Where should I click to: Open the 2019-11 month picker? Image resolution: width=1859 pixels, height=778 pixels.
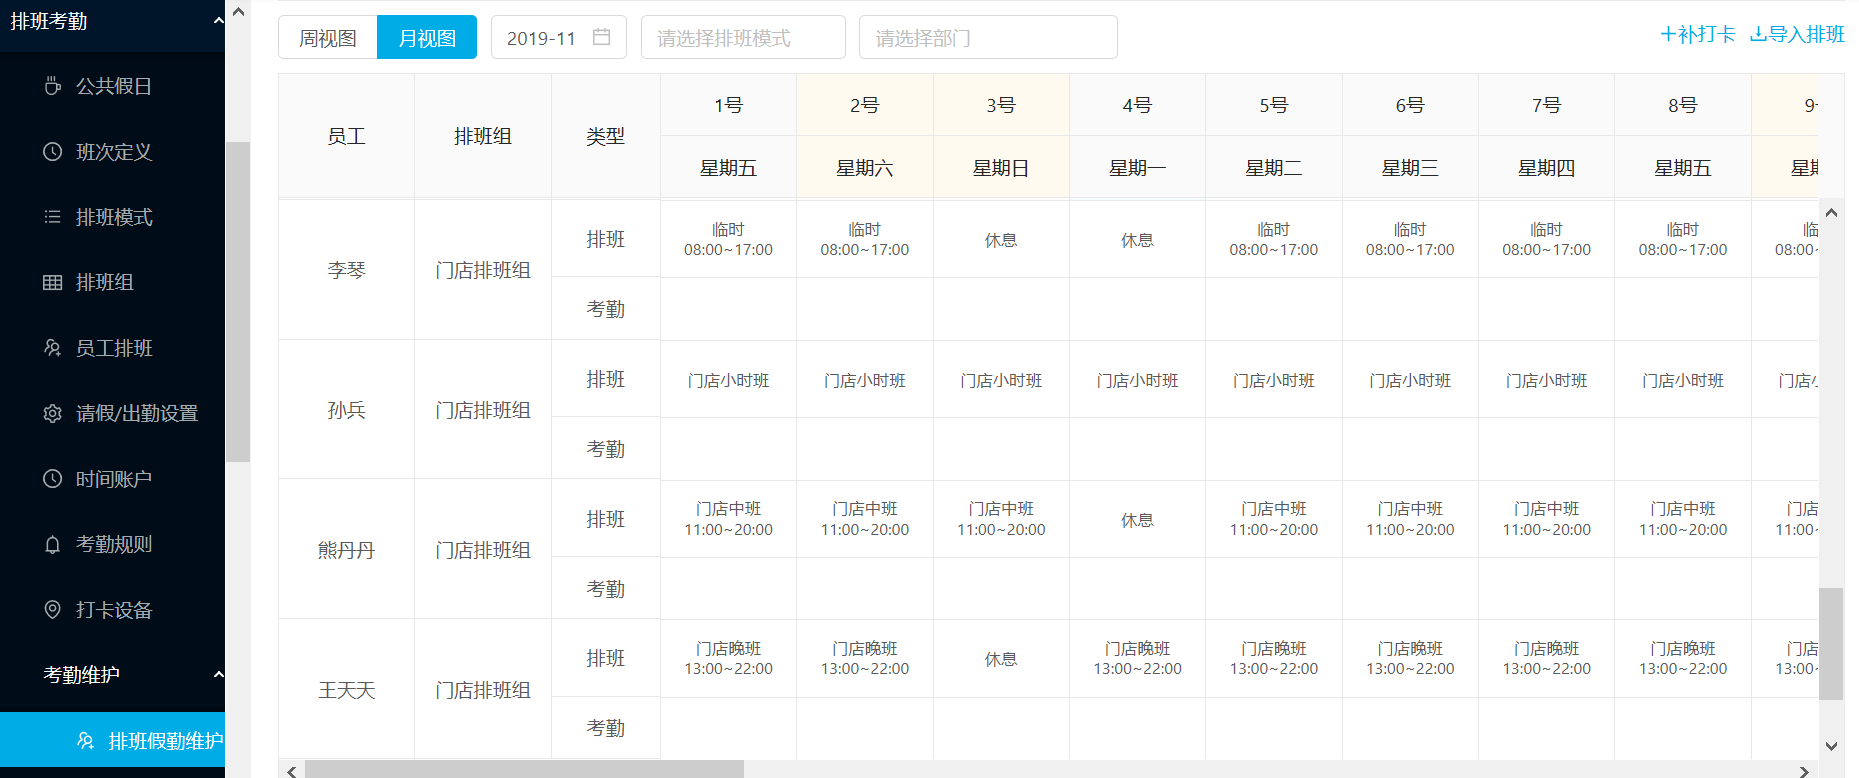559,37
